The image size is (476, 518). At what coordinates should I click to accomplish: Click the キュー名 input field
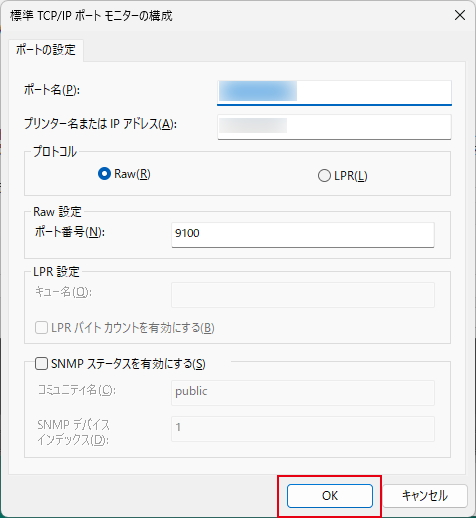click(x=303, y=295)
